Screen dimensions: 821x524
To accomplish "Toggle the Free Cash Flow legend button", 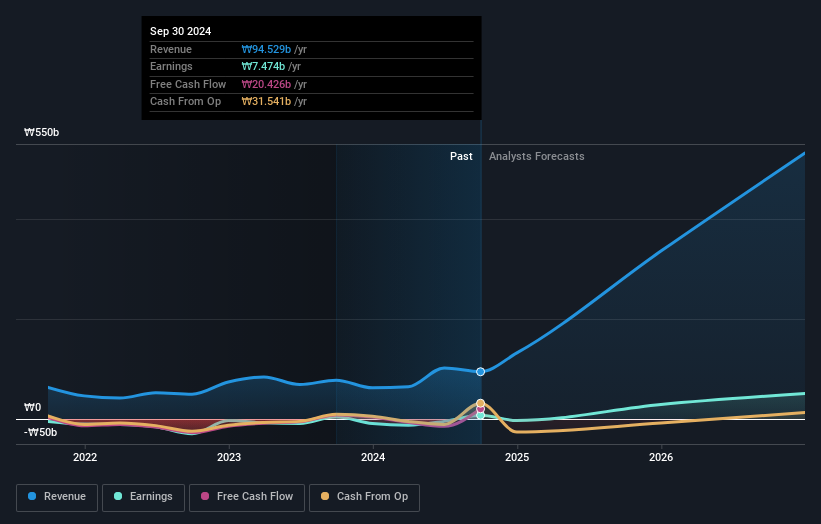I will point(247,497).
